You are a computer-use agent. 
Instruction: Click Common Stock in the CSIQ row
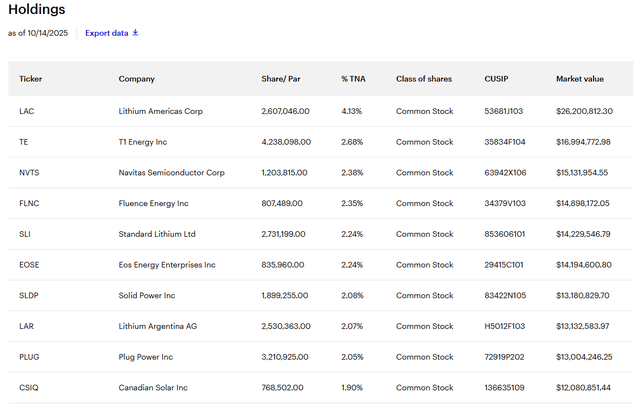(x=424, y=388)
